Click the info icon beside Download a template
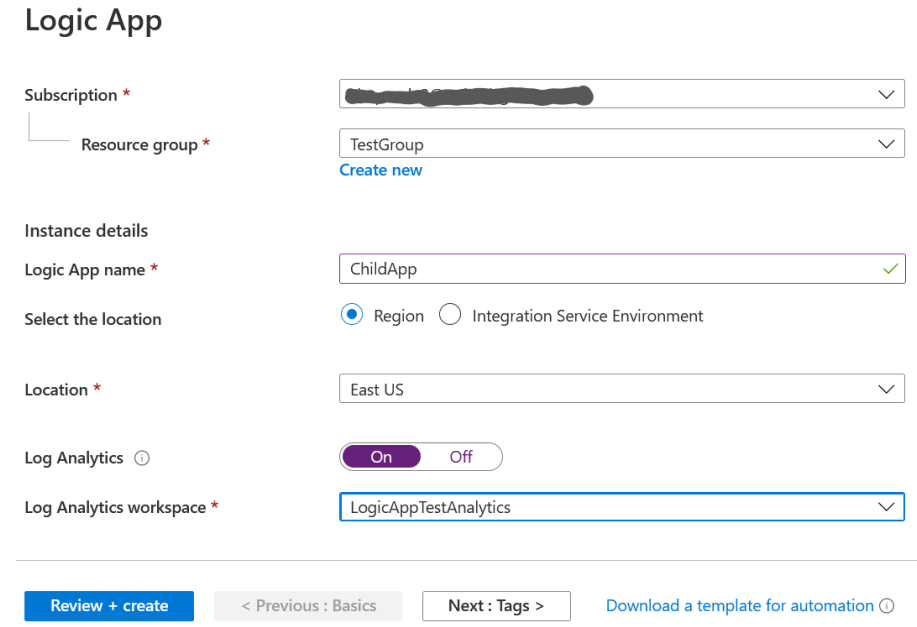Screen dimensions: 917x627 point(887,606)
